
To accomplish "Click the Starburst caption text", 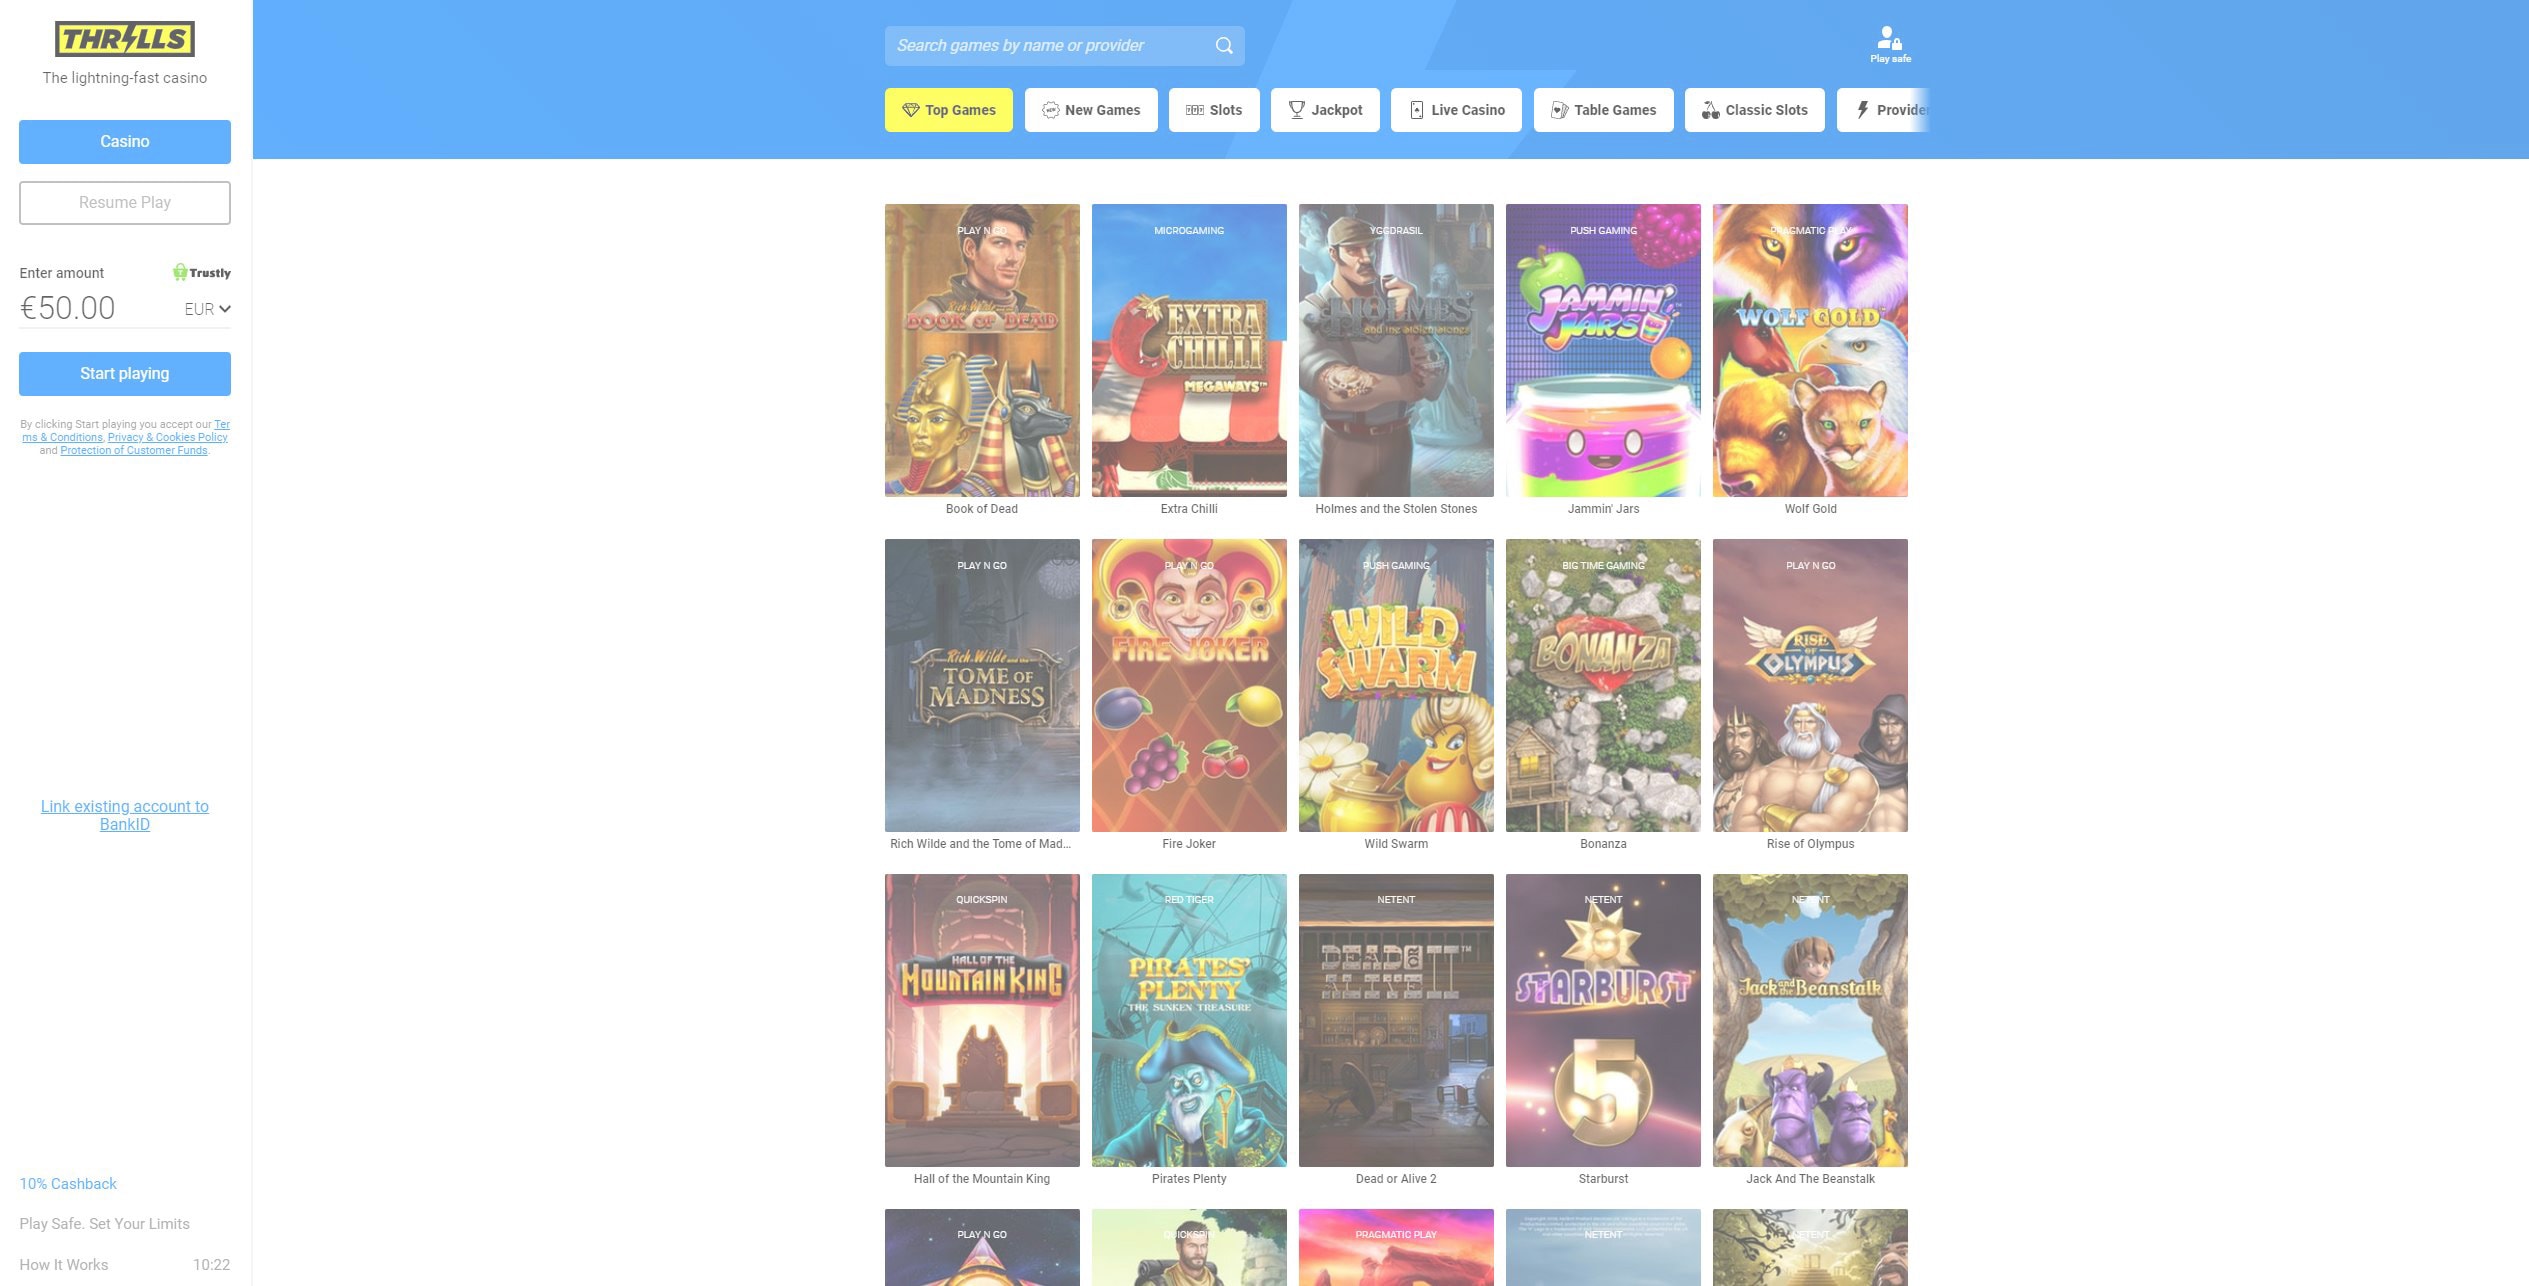I will pos(1603,1179).
